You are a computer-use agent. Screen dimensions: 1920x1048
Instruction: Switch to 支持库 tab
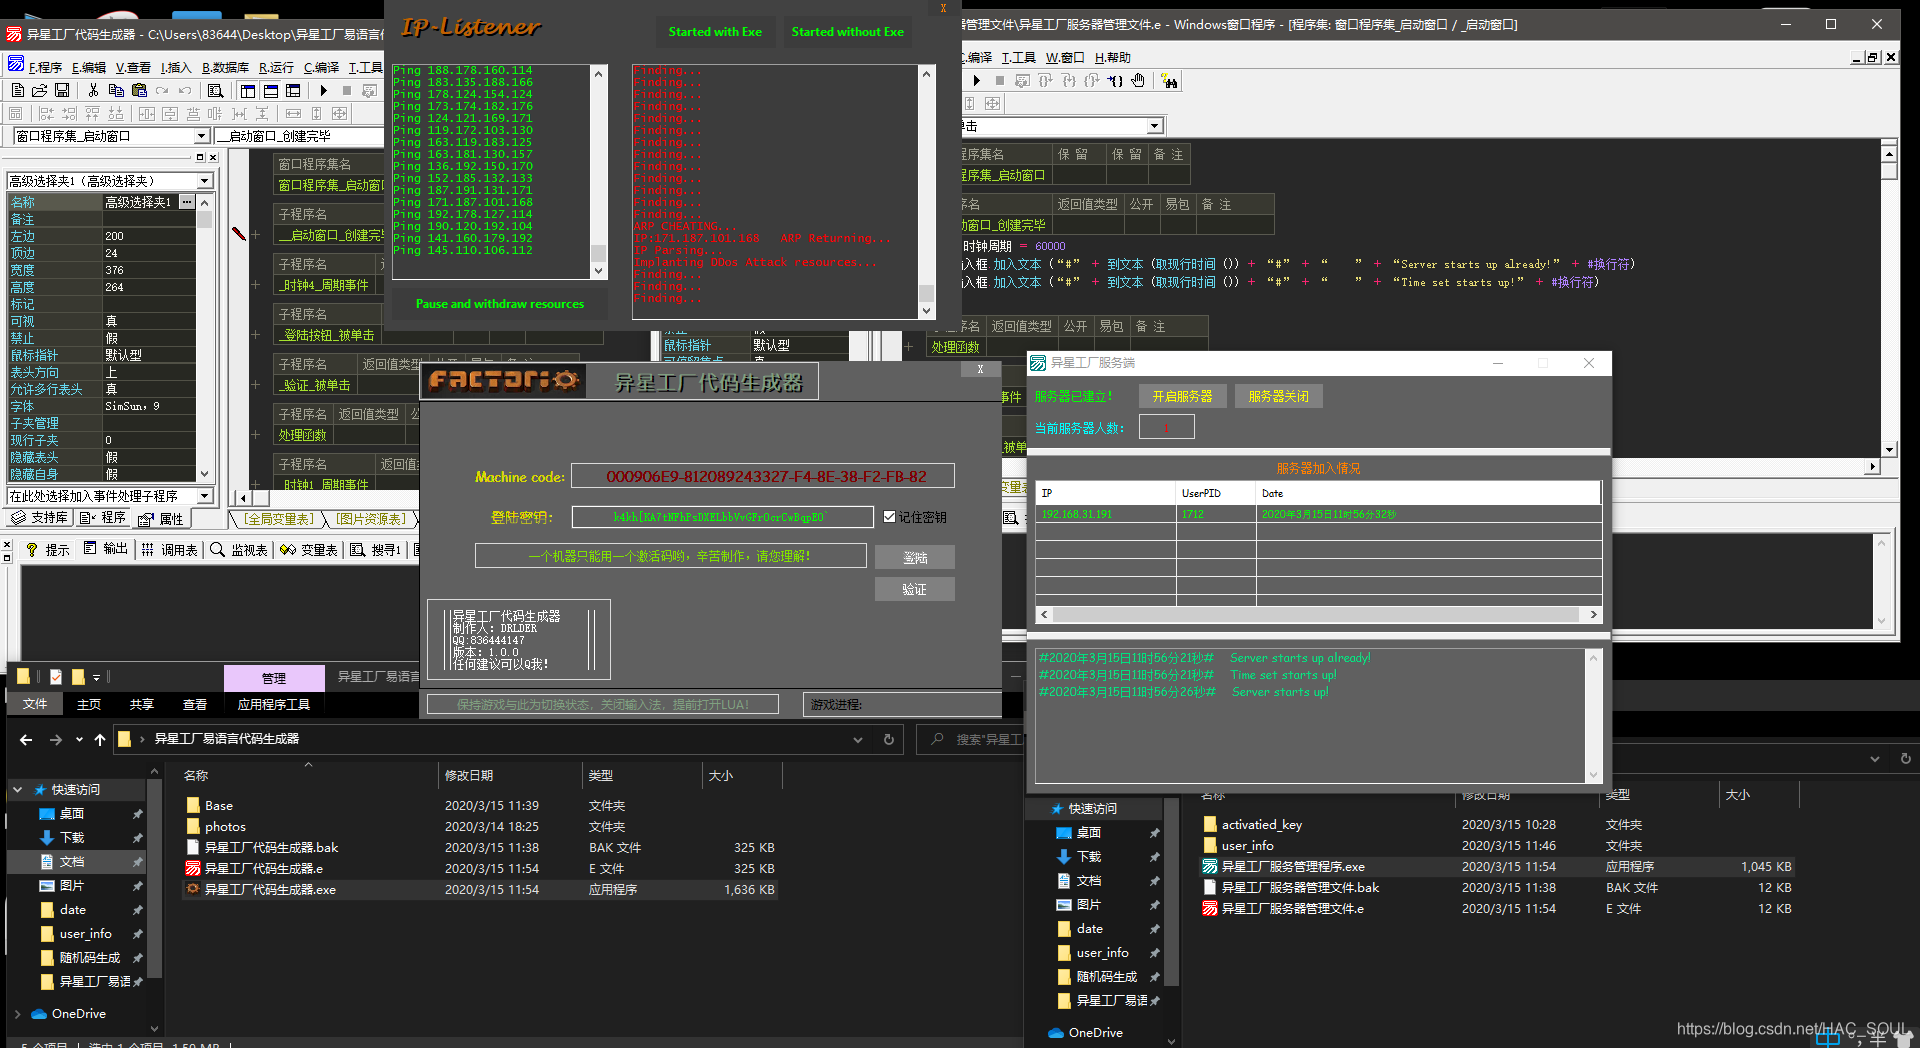(x=40, y=518)
